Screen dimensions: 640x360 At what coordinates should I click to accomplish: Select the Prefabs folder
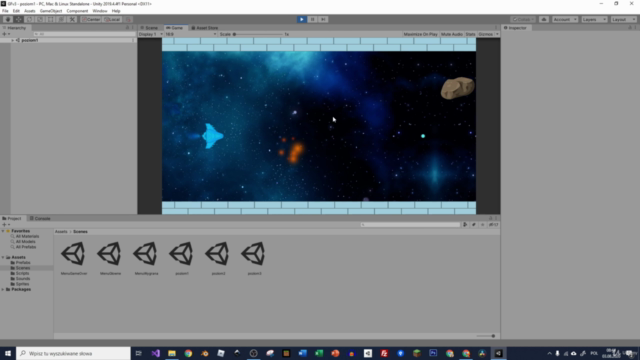click(x=23, y=263)
